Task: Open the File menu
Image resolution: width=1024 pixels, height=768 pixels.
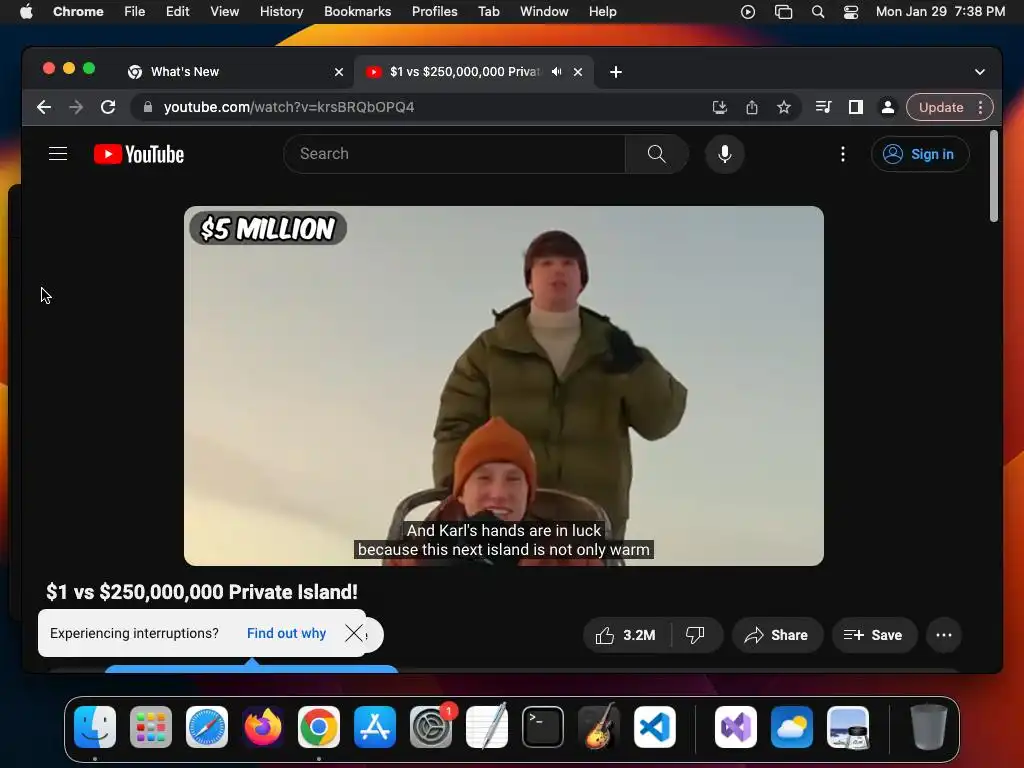Action: point(135,12)
